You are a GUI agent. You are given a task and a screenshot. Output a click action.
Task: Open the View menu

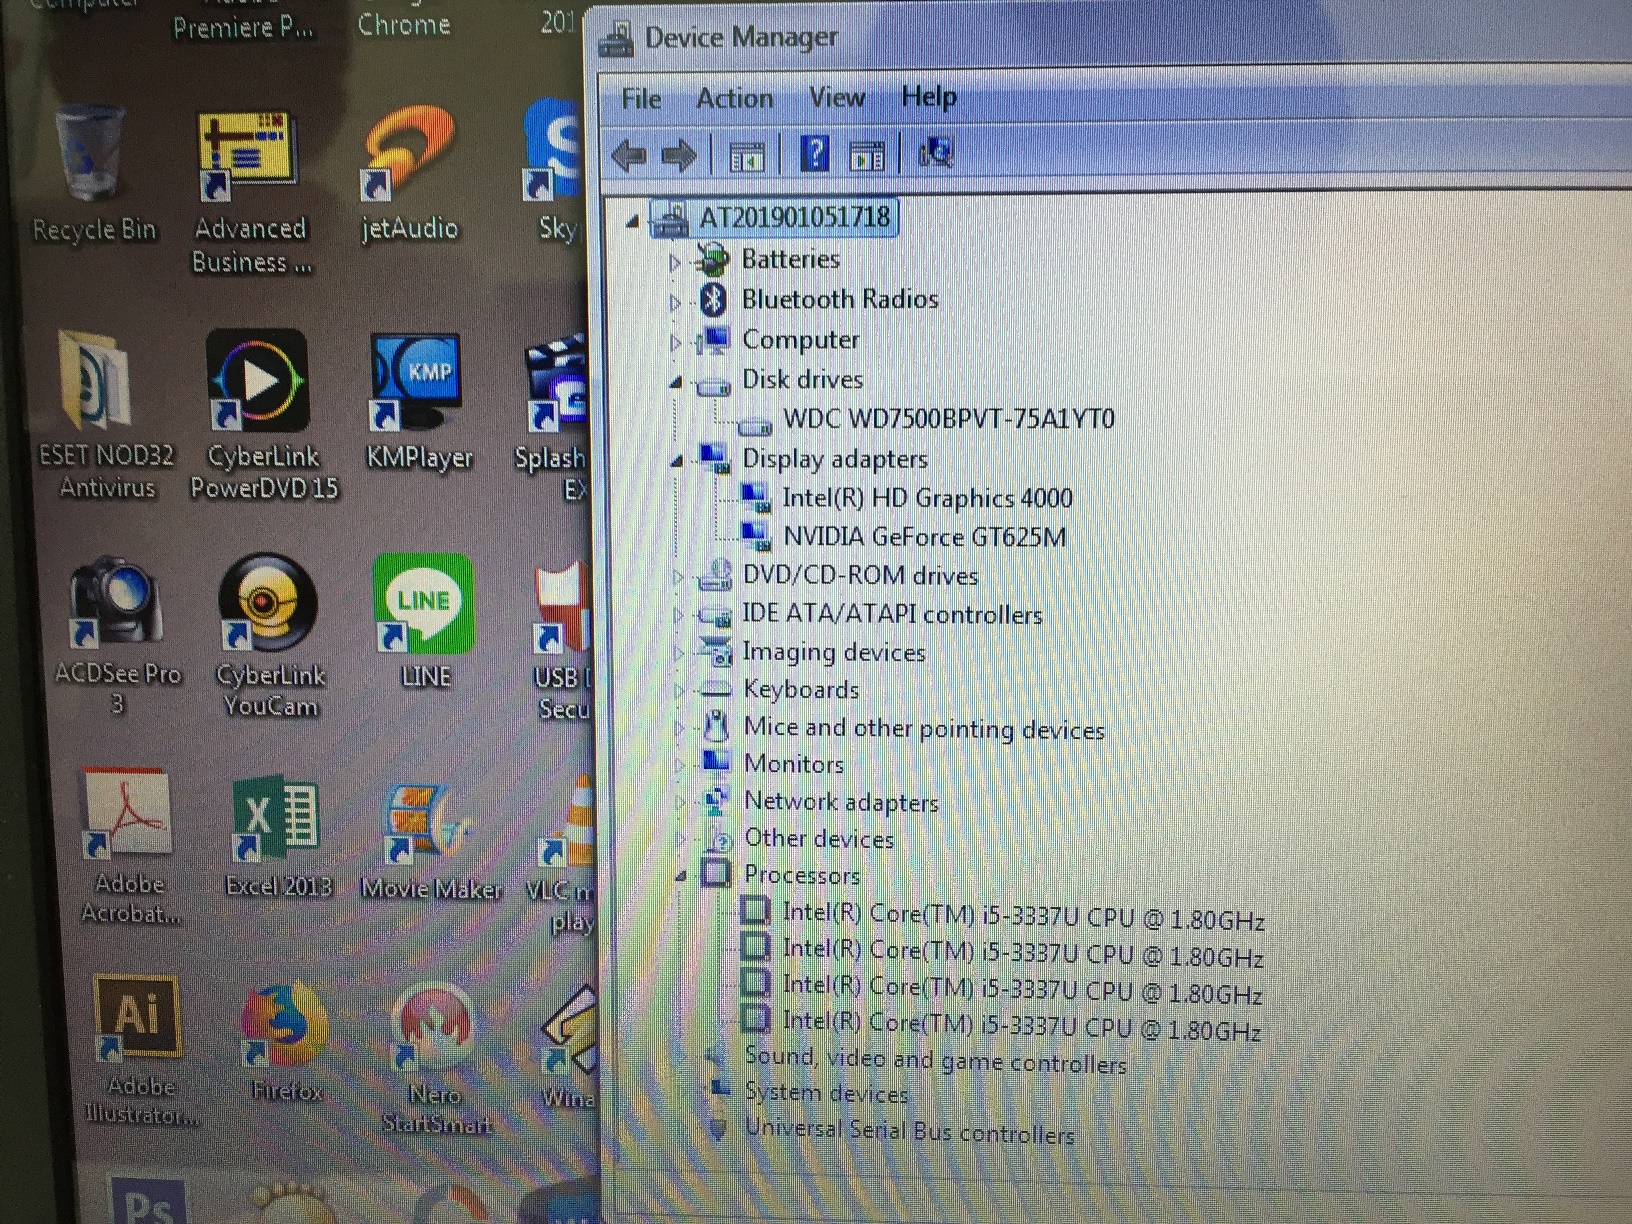836,97
